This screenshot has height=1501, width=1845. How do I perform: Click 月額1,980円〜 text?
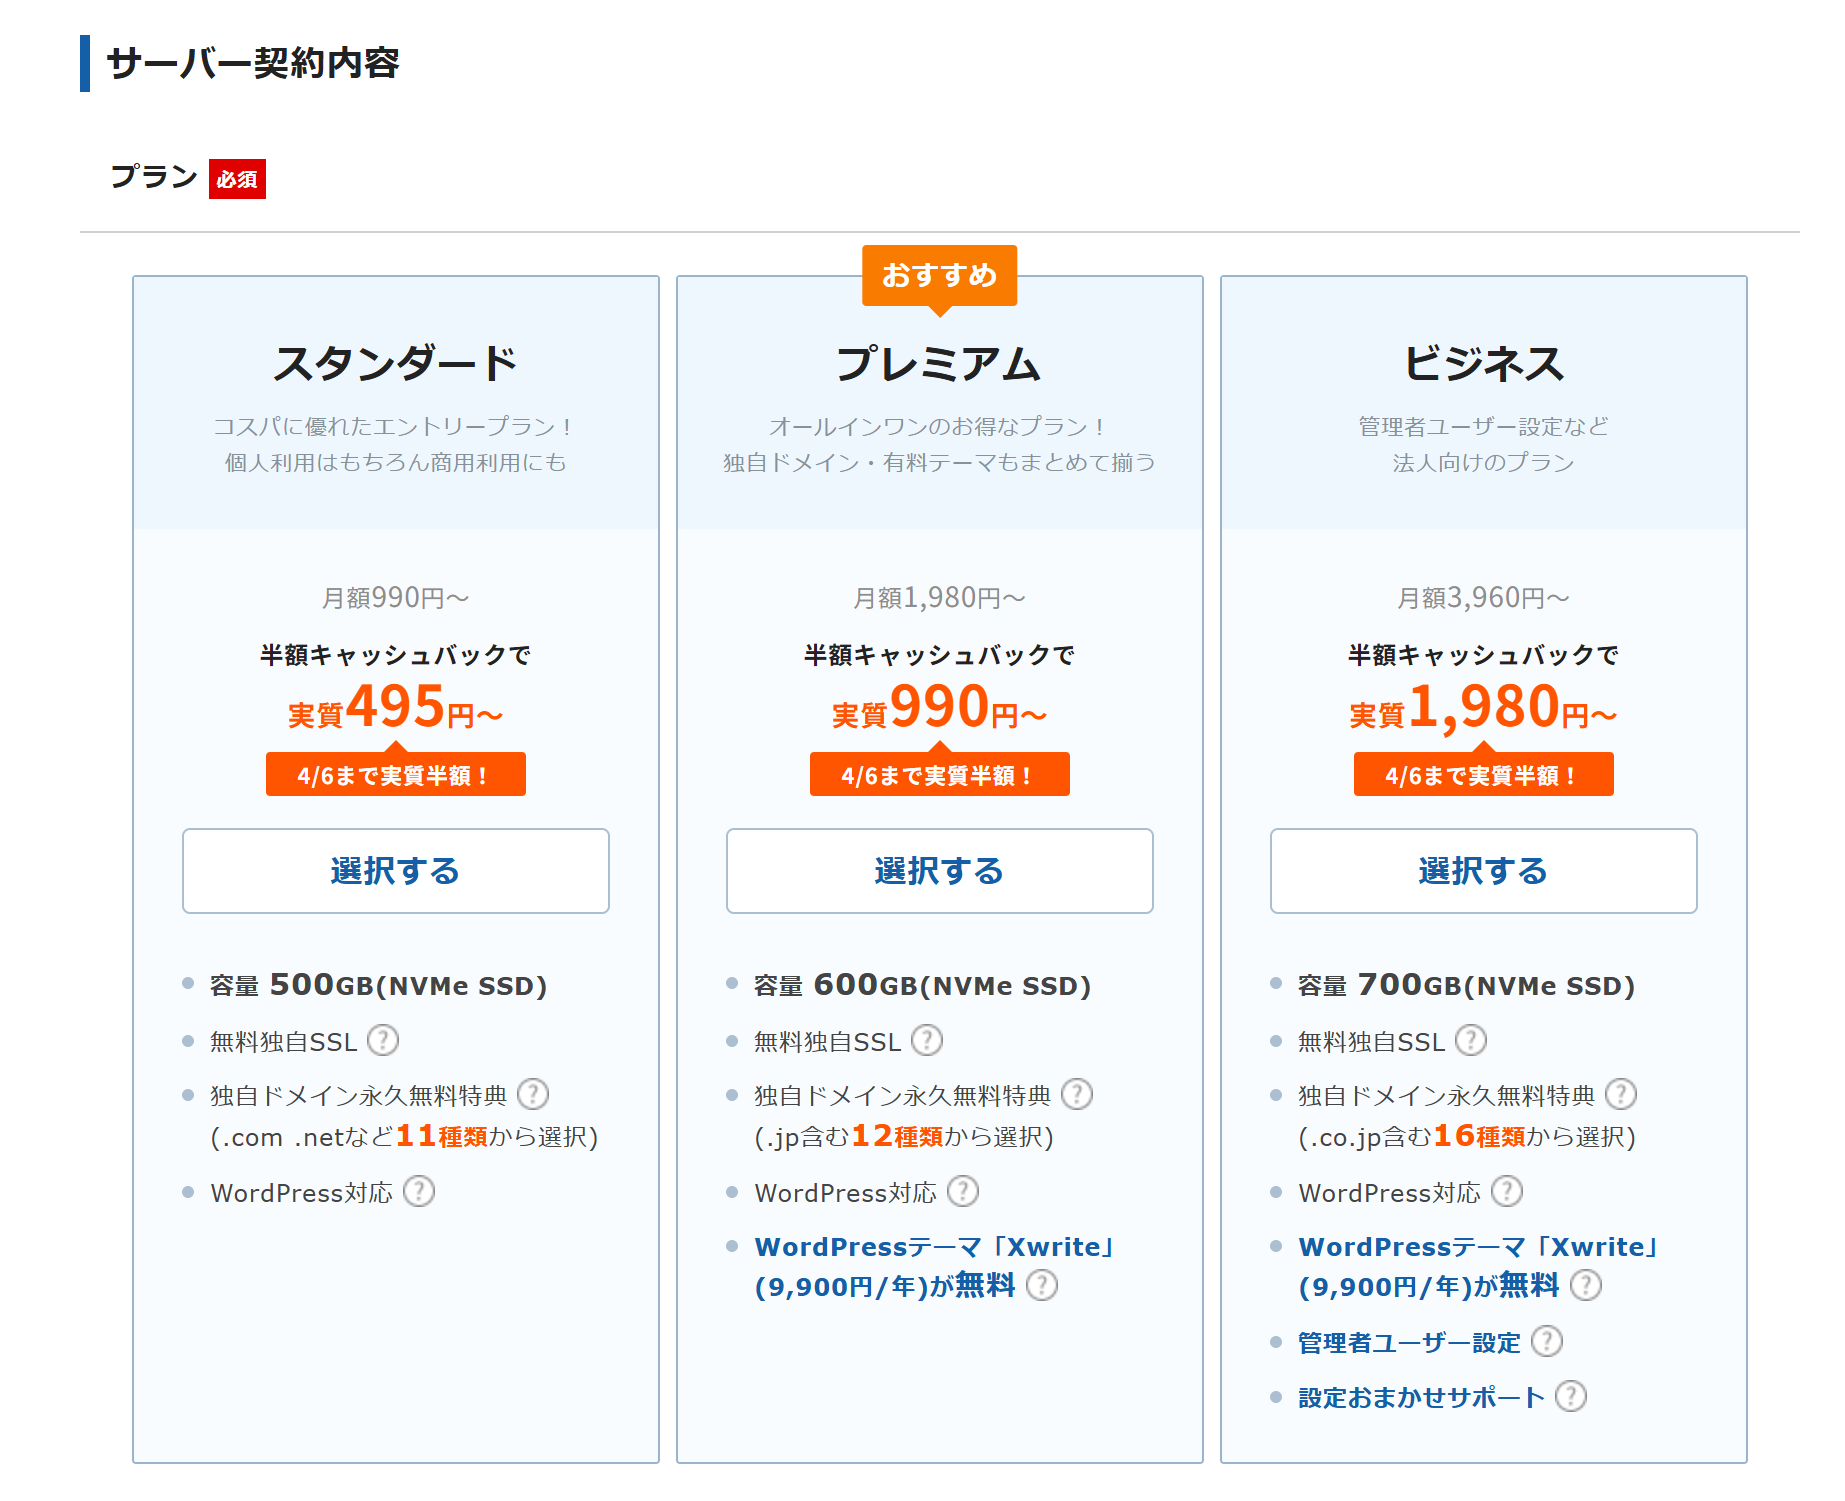click(x=940, y=598)
